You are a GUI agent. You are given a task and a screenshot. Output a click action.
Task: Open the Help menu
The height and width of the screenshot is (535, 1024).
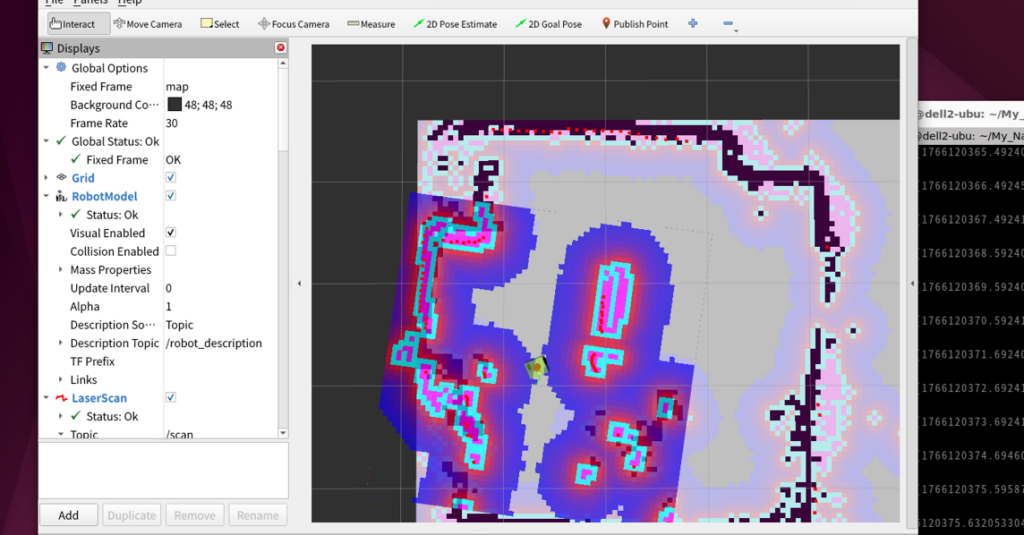point(130,3)
